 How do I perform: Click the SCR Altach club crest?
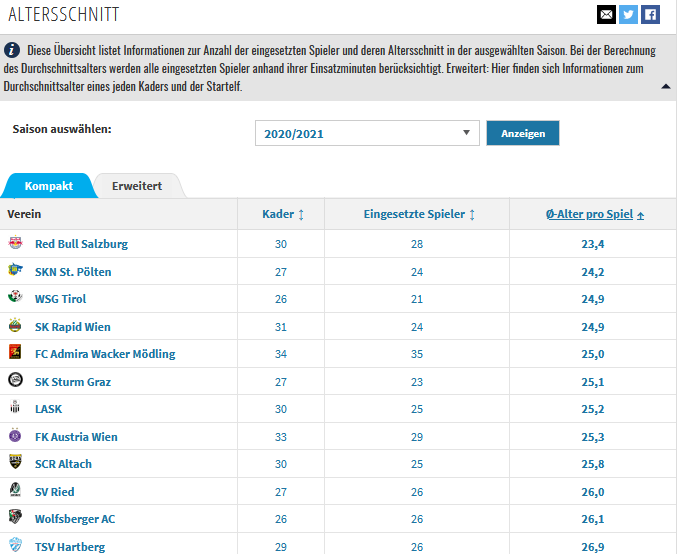click(15, 462)
